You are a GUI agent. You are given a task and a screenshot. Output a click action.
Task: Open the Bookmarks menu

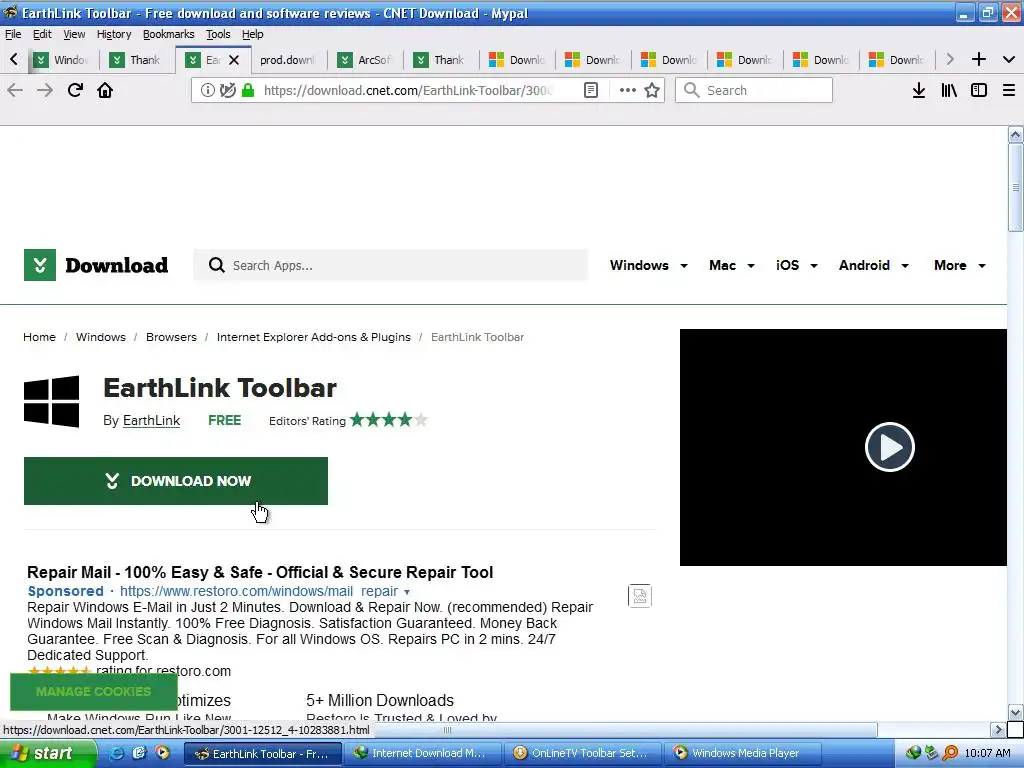coord(168,34)
